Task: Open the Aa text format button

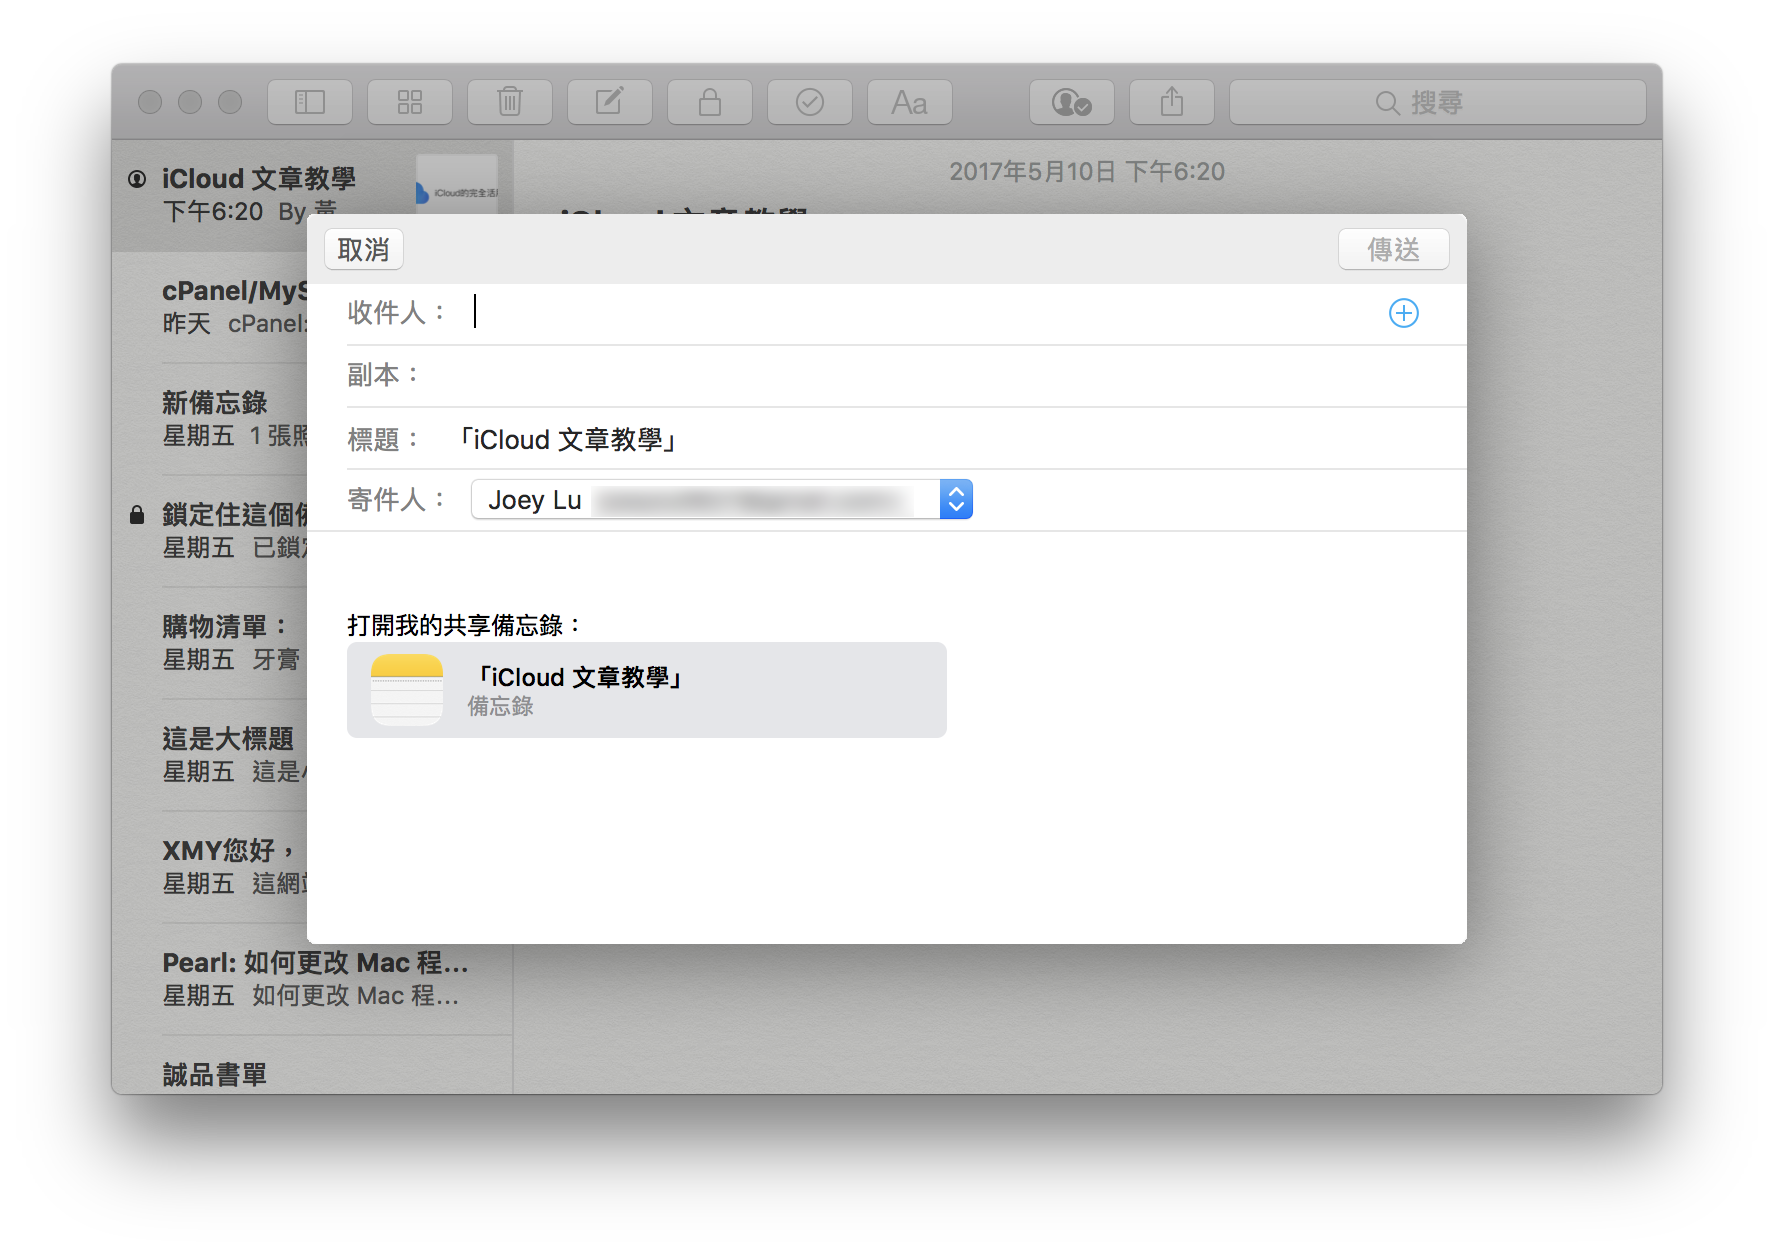Action: coord(910,102)
